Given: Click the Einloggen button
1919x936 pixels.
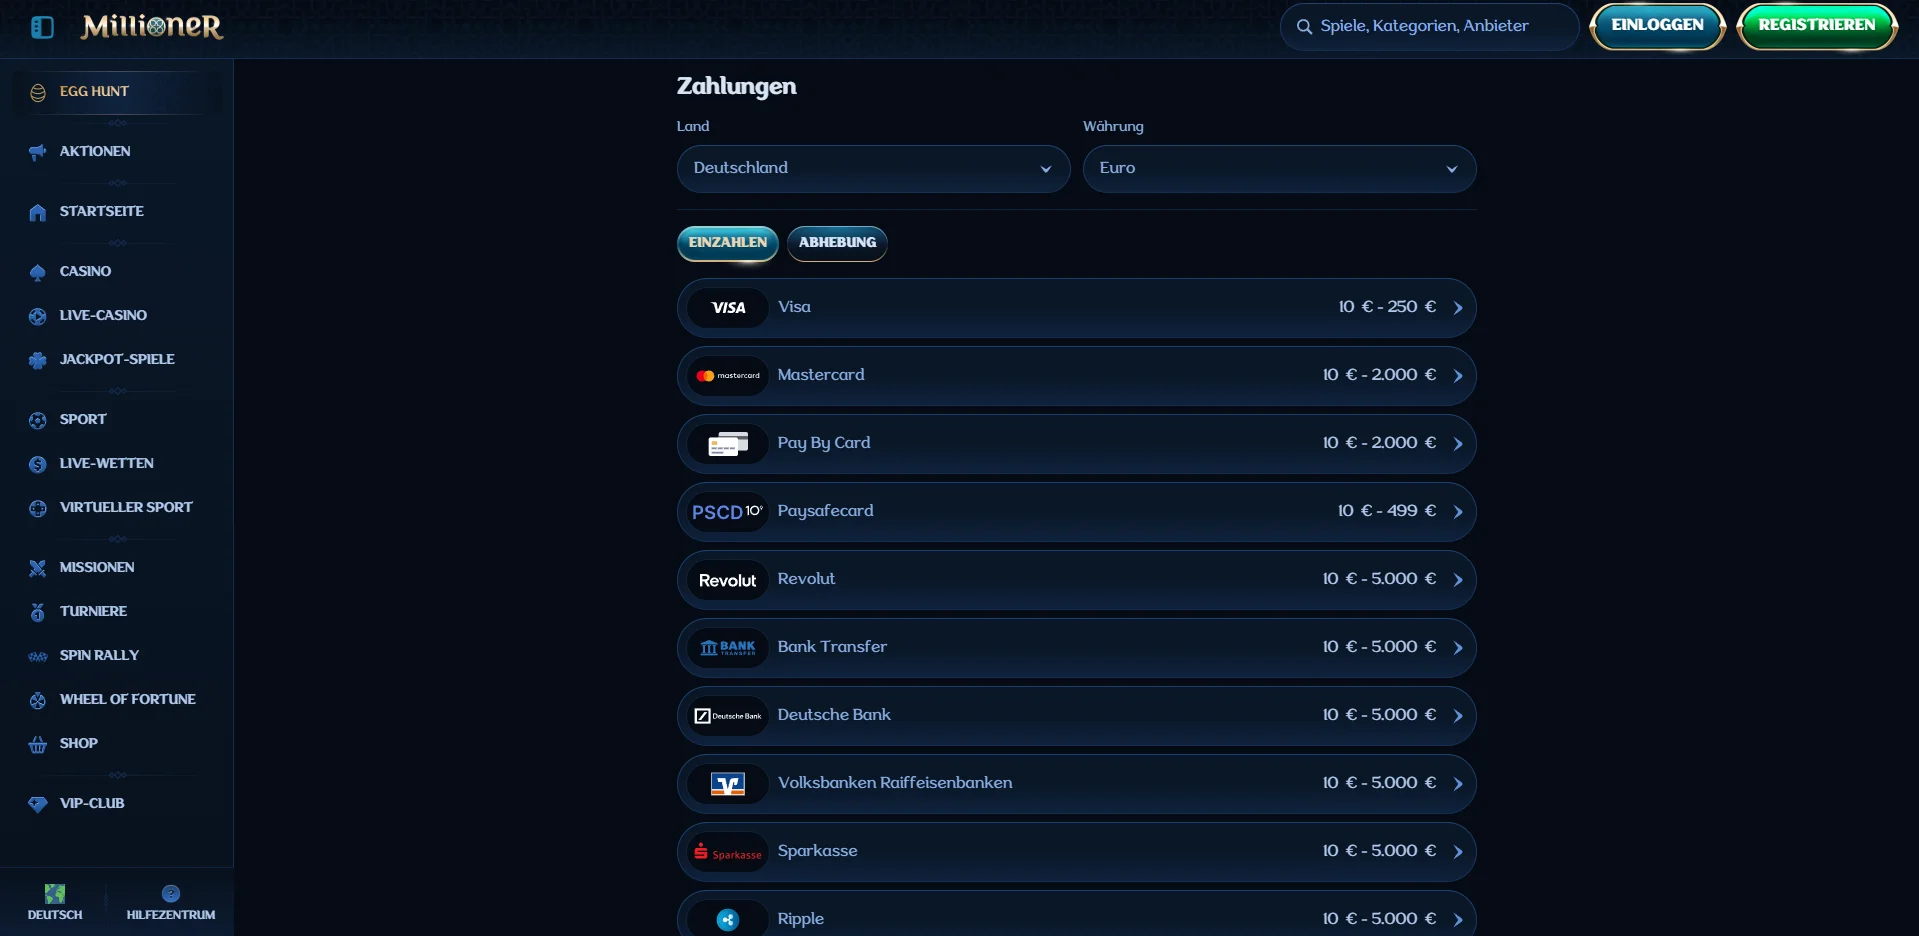Looking at the screenshot, I should click(1657, 26).
